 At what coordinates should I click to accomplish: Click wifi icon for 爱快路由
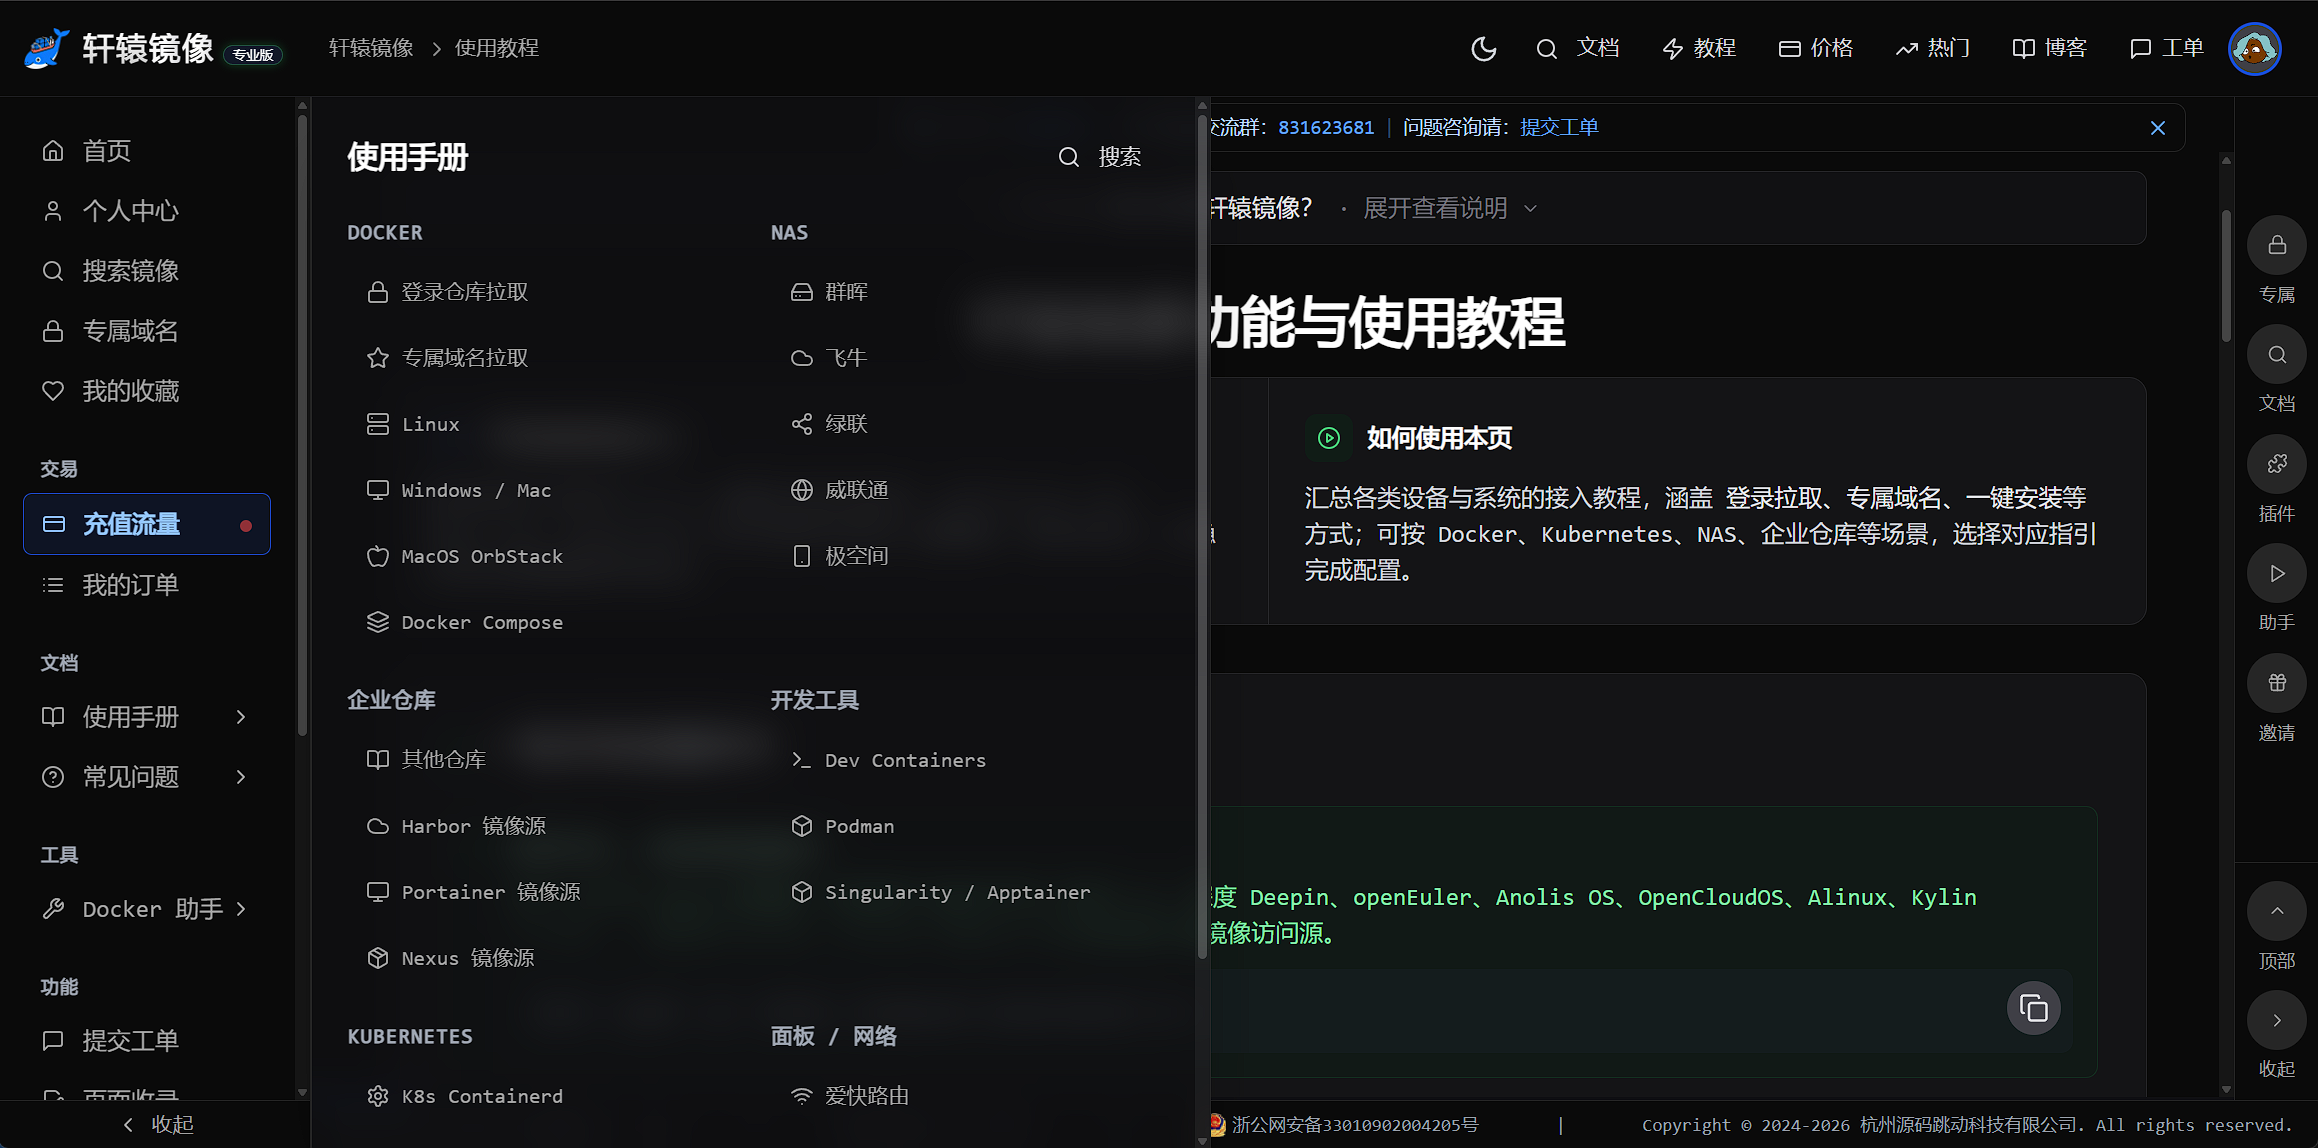pyautogui.click(x=801, y=1096)
